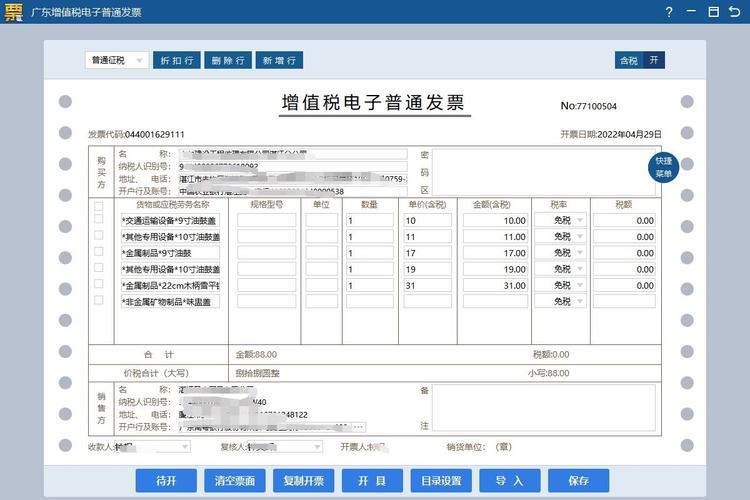The width and height of the screenshot is (750, 500).
Task: Select the 非金属矿物制品 row checkbox
Action: 98,301
